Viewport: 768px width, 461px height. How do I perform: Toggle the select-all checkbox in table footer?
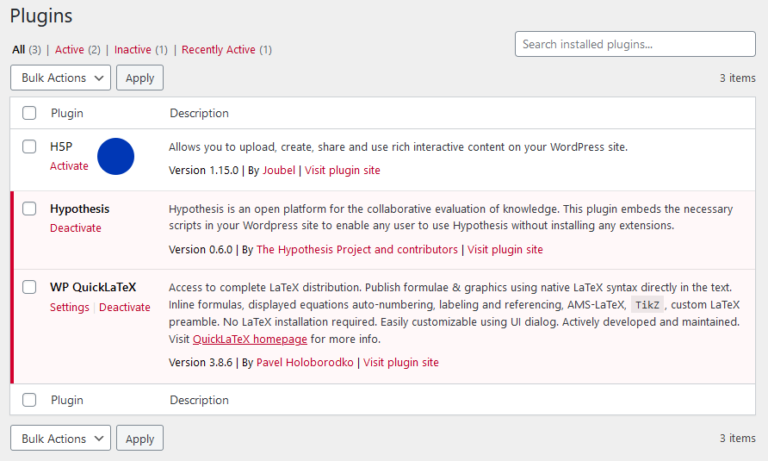[29, 400]
